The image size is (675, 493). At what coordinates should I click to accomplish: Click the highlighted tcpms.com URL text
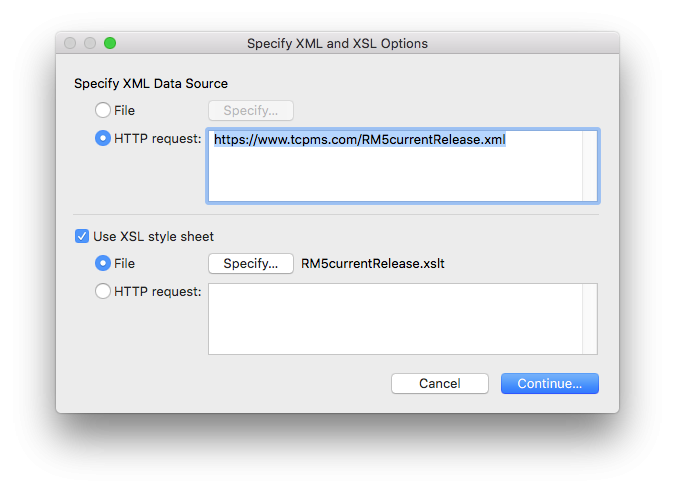(359, 140)
